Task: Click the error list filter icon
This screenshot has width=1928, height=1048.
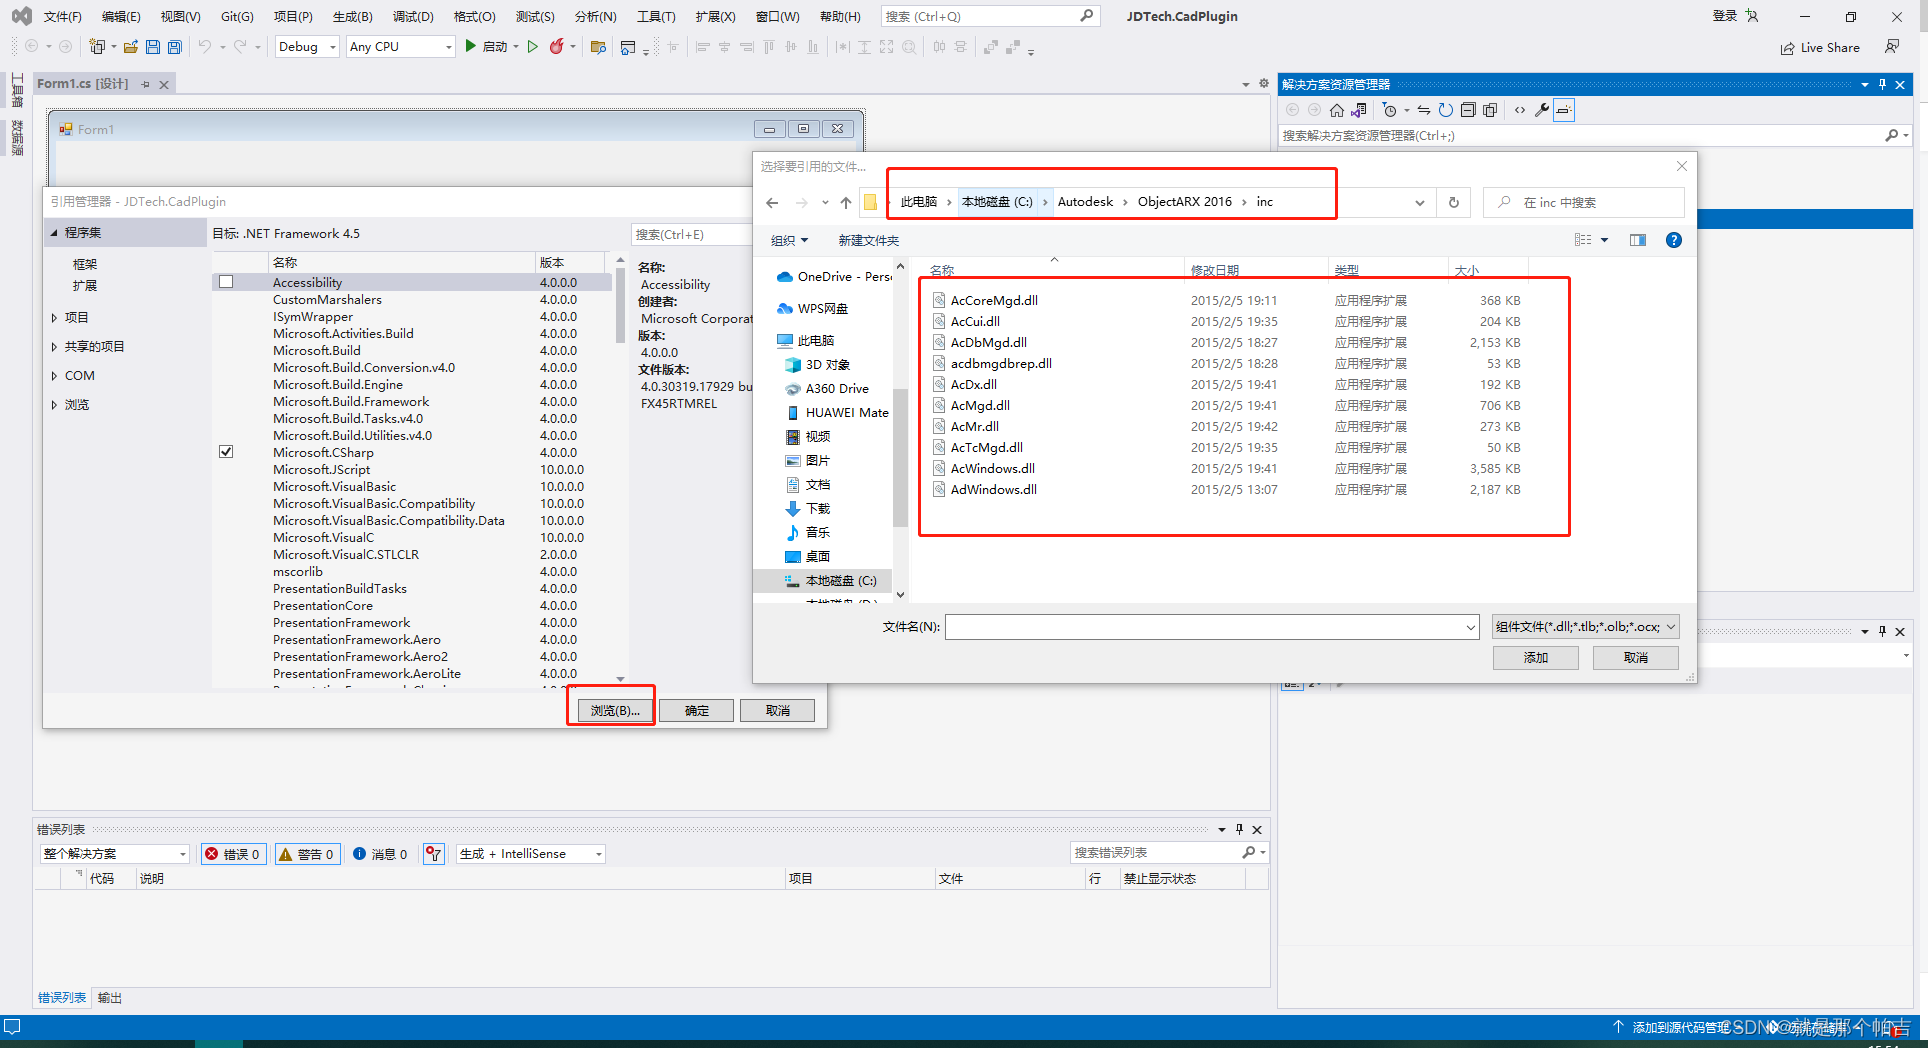Action: point(433,854)
